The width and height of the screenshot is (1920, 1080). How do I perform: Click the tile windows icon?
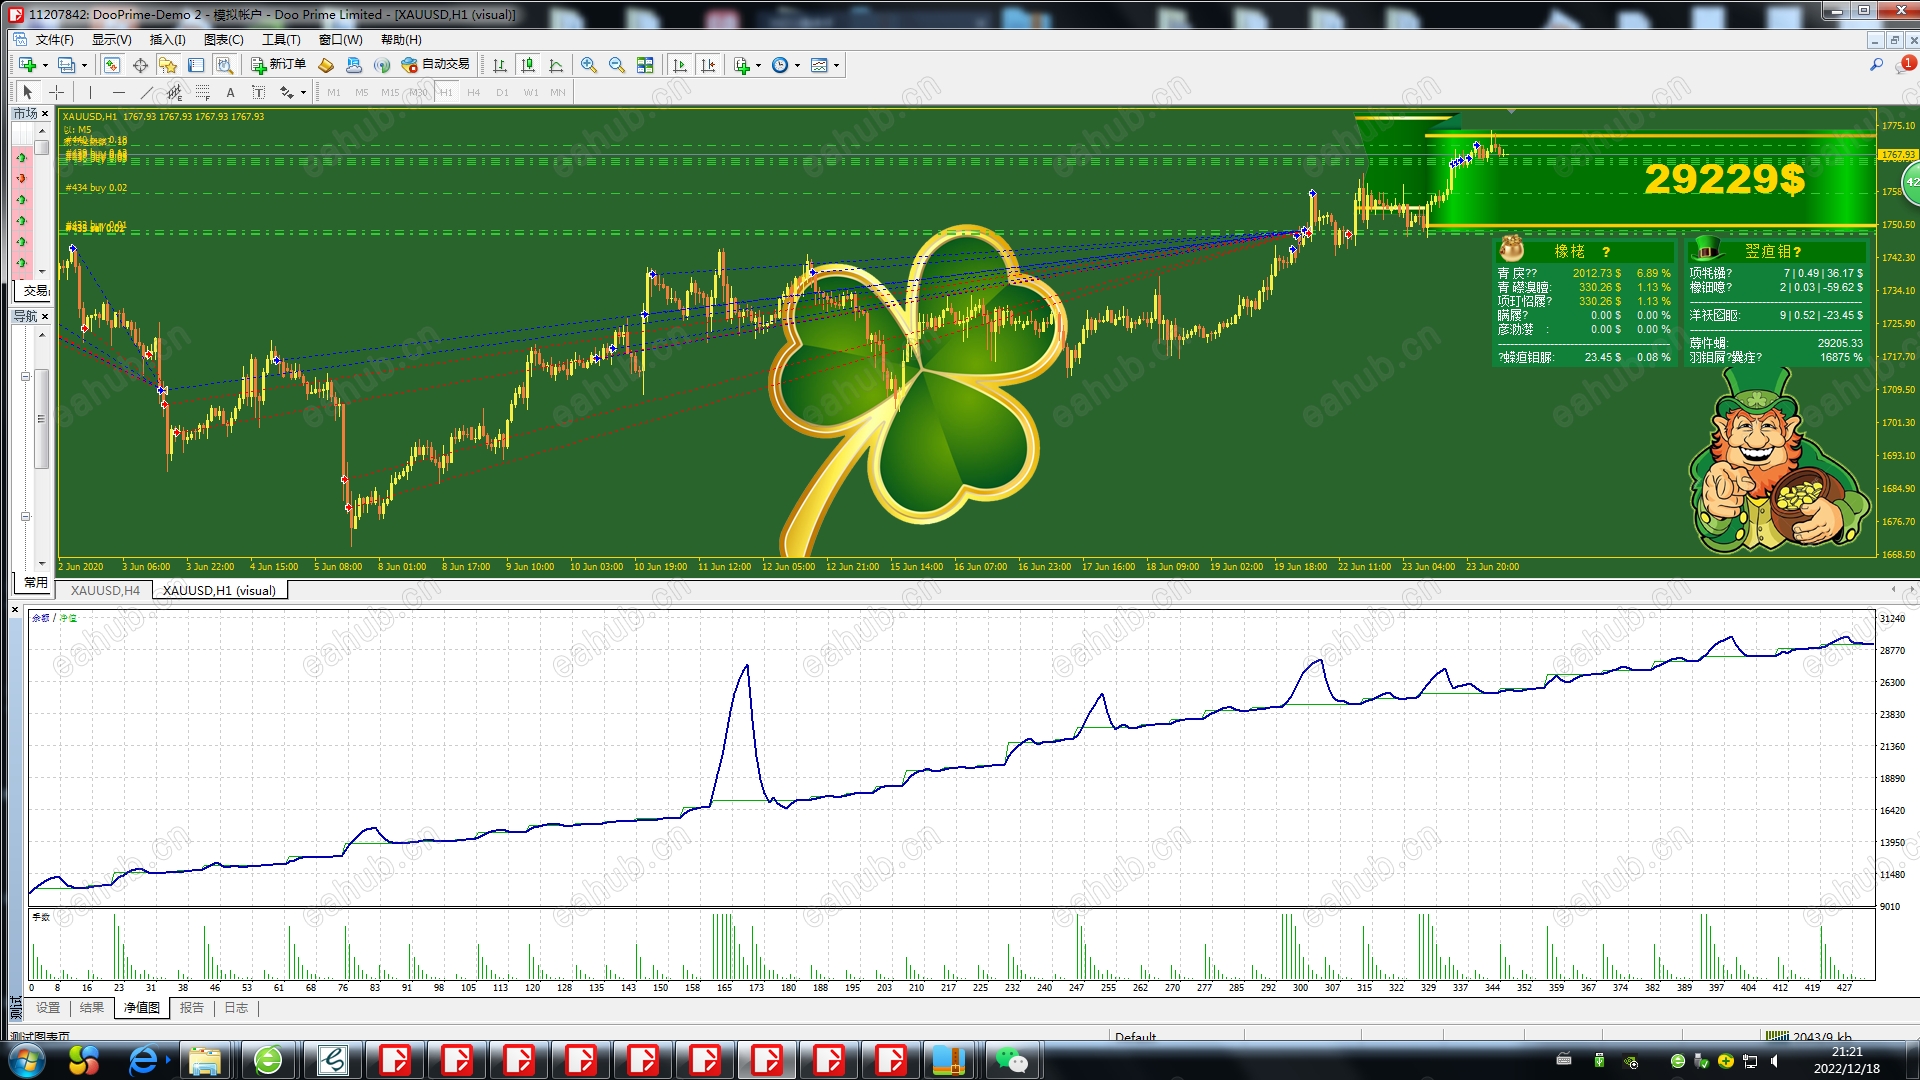[x=645, y=65]
